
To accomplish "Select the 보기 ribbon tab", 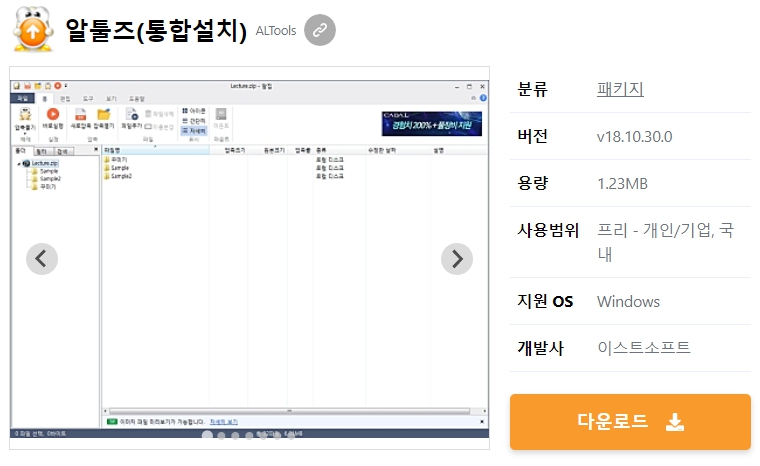I will click(111, 98).
